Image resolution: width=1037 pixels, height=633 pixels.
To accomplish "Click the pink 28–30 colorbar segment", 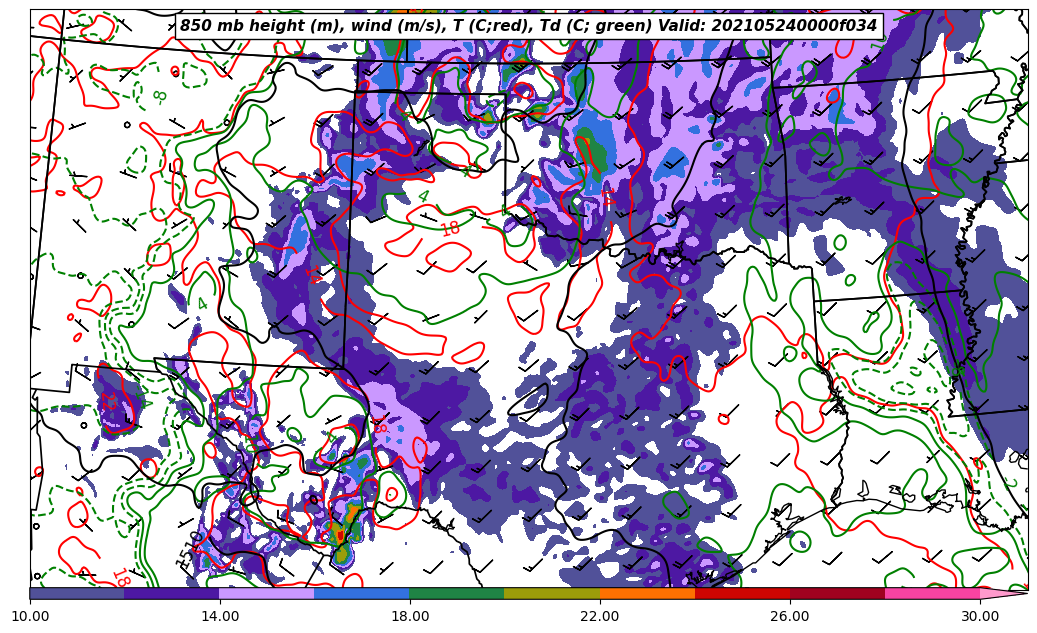I will point(932,593).
